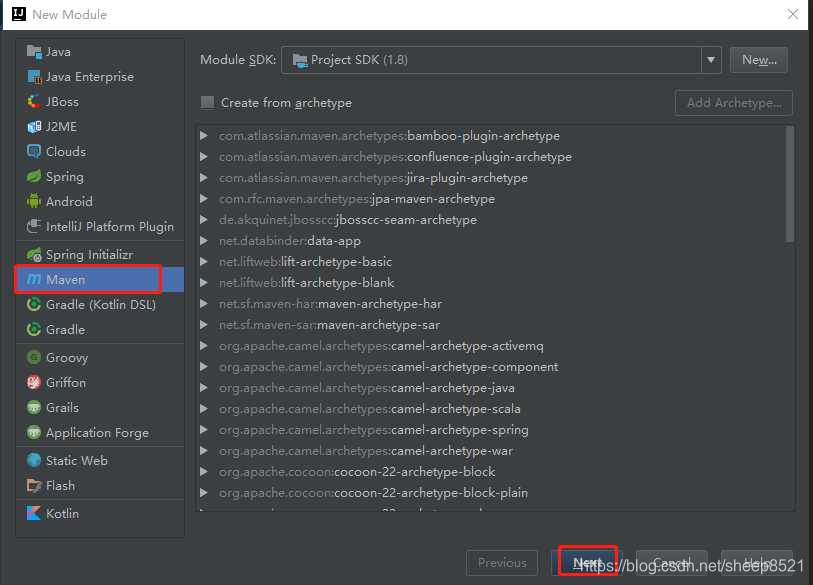813x585 pixels.
Task: Click the IntelliJ Platform Plugin icon
Action: click(x=34, y=226)
